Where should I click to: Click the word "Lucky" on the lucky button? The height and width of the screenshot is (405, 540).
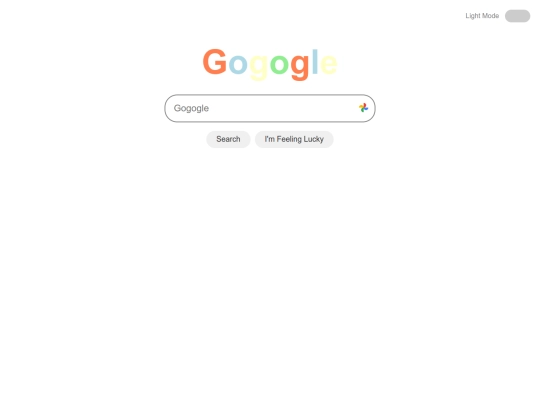pyautogui.click(x=313, y=139)
